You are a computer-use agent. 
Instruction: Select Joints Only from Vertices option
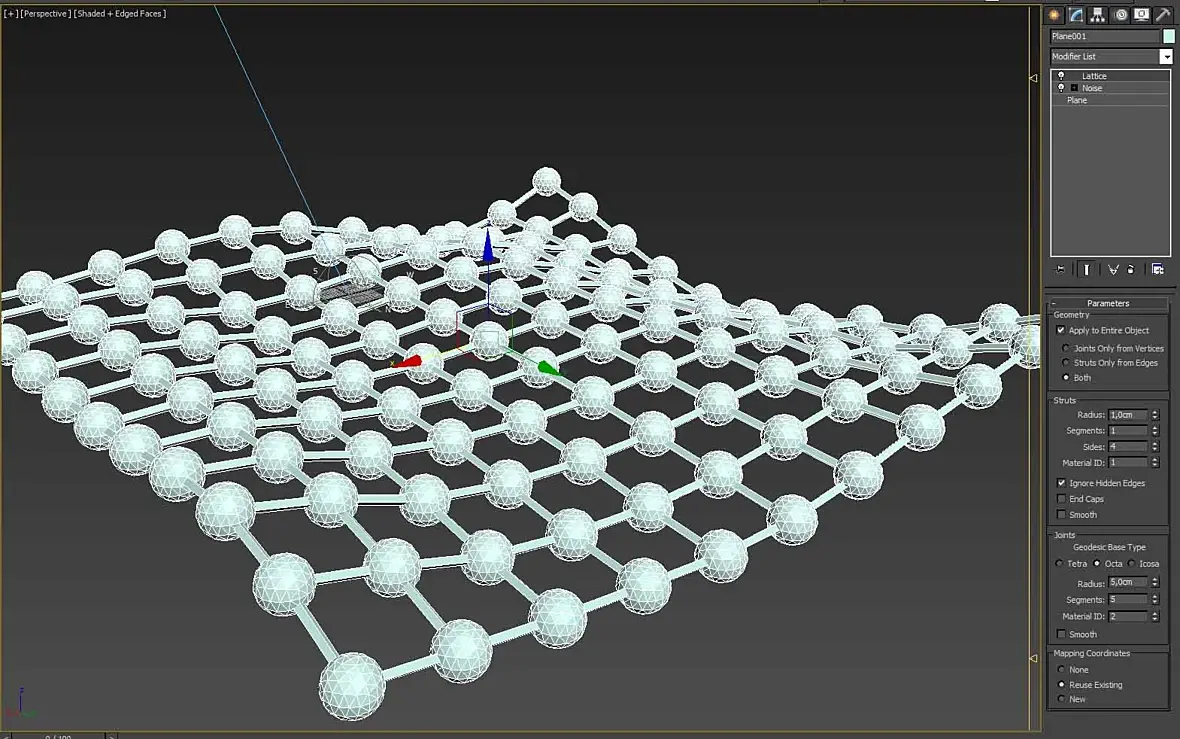coord(1066,348)
